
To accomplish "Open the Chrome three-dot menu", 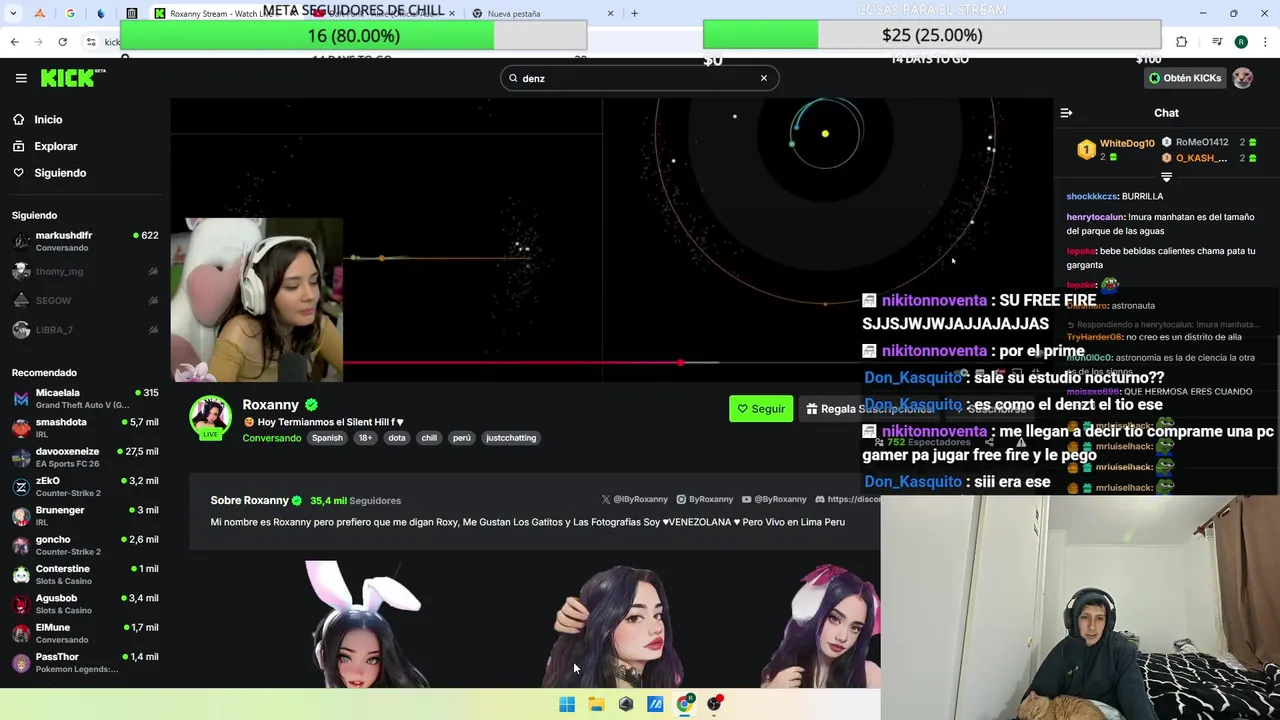I will [1265, 42].
